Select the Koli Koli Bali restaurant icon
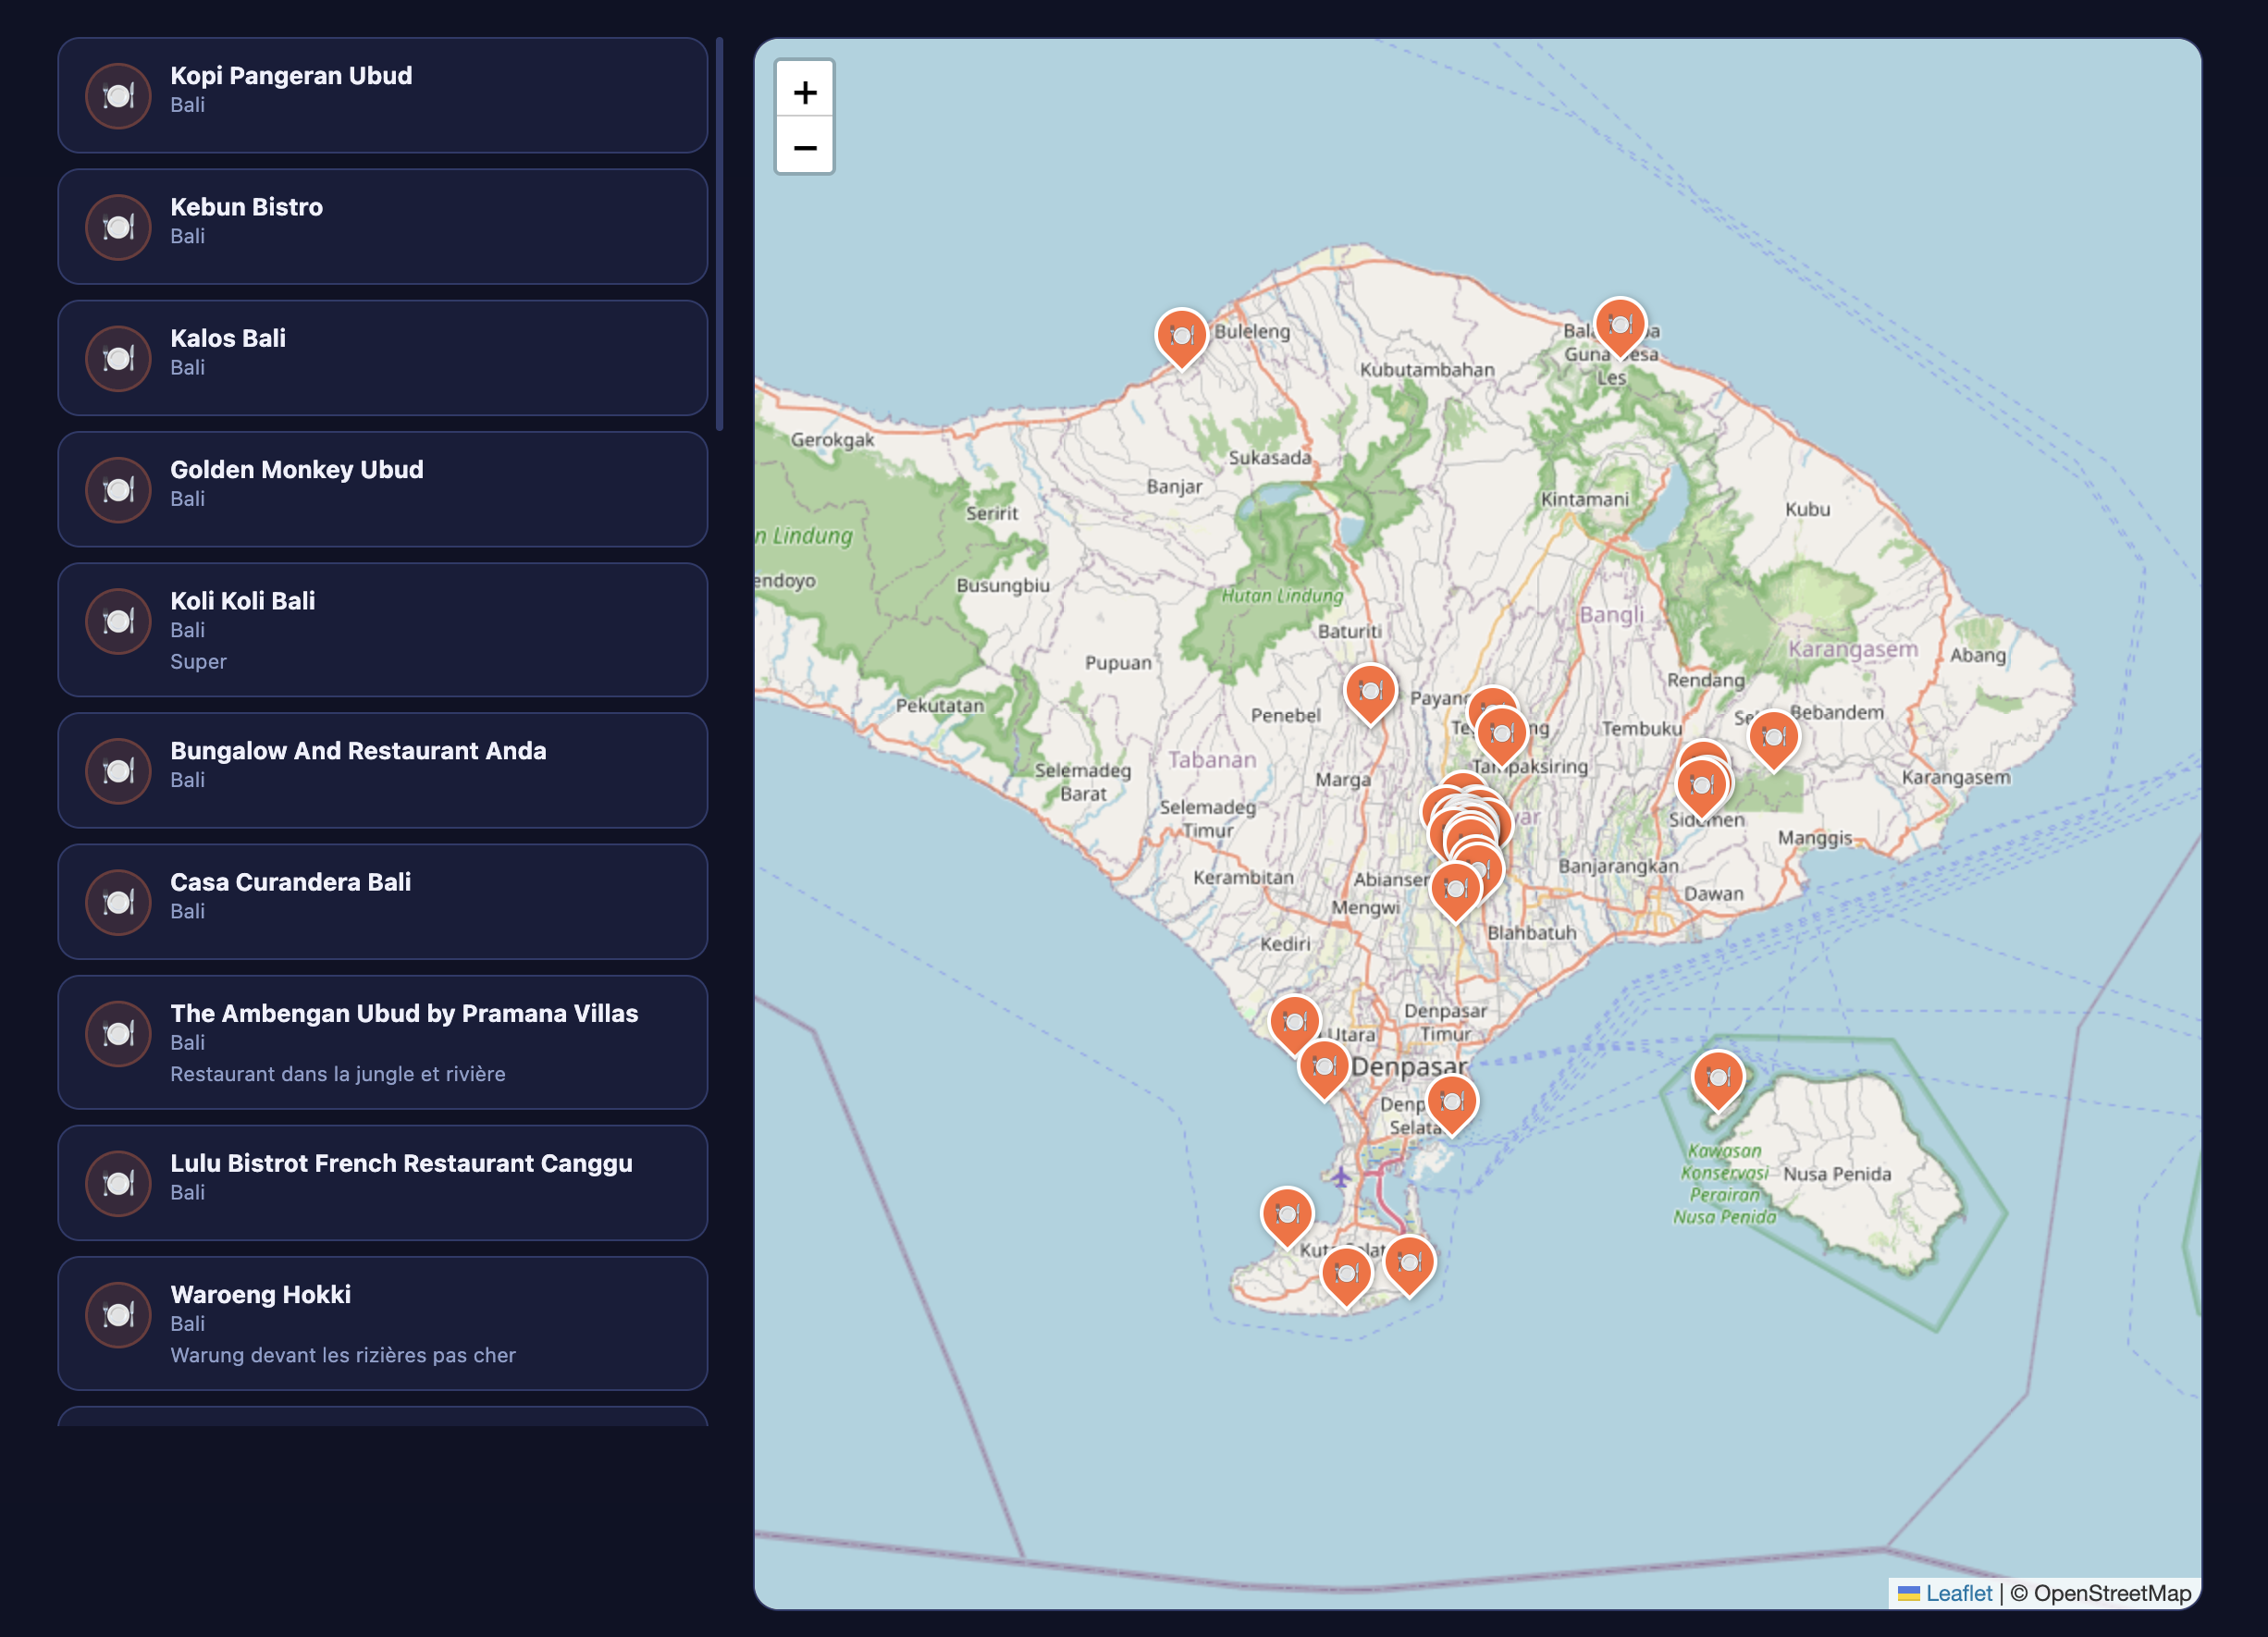The height and width of the screenshot is (1637, 2268). (118, 621)
